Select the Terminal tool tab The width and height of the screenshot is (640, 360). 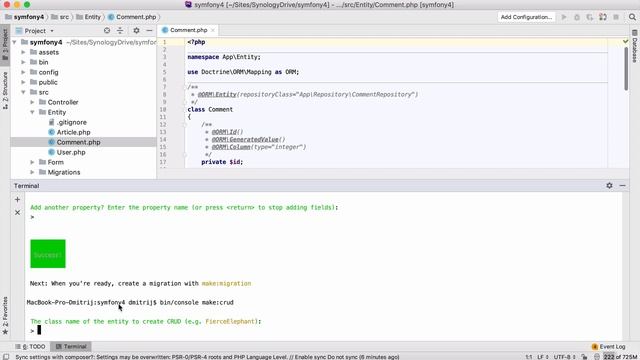coord(71,347)
